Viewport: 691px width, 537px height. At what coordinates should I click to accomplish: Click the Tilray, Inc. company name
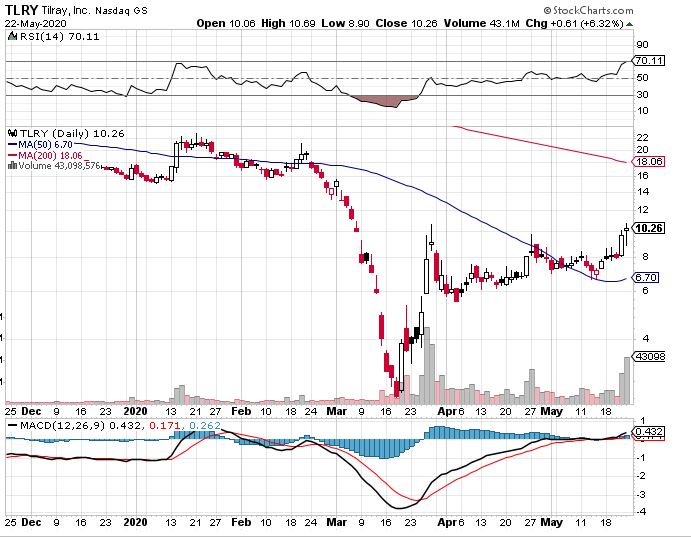(66, 11)
